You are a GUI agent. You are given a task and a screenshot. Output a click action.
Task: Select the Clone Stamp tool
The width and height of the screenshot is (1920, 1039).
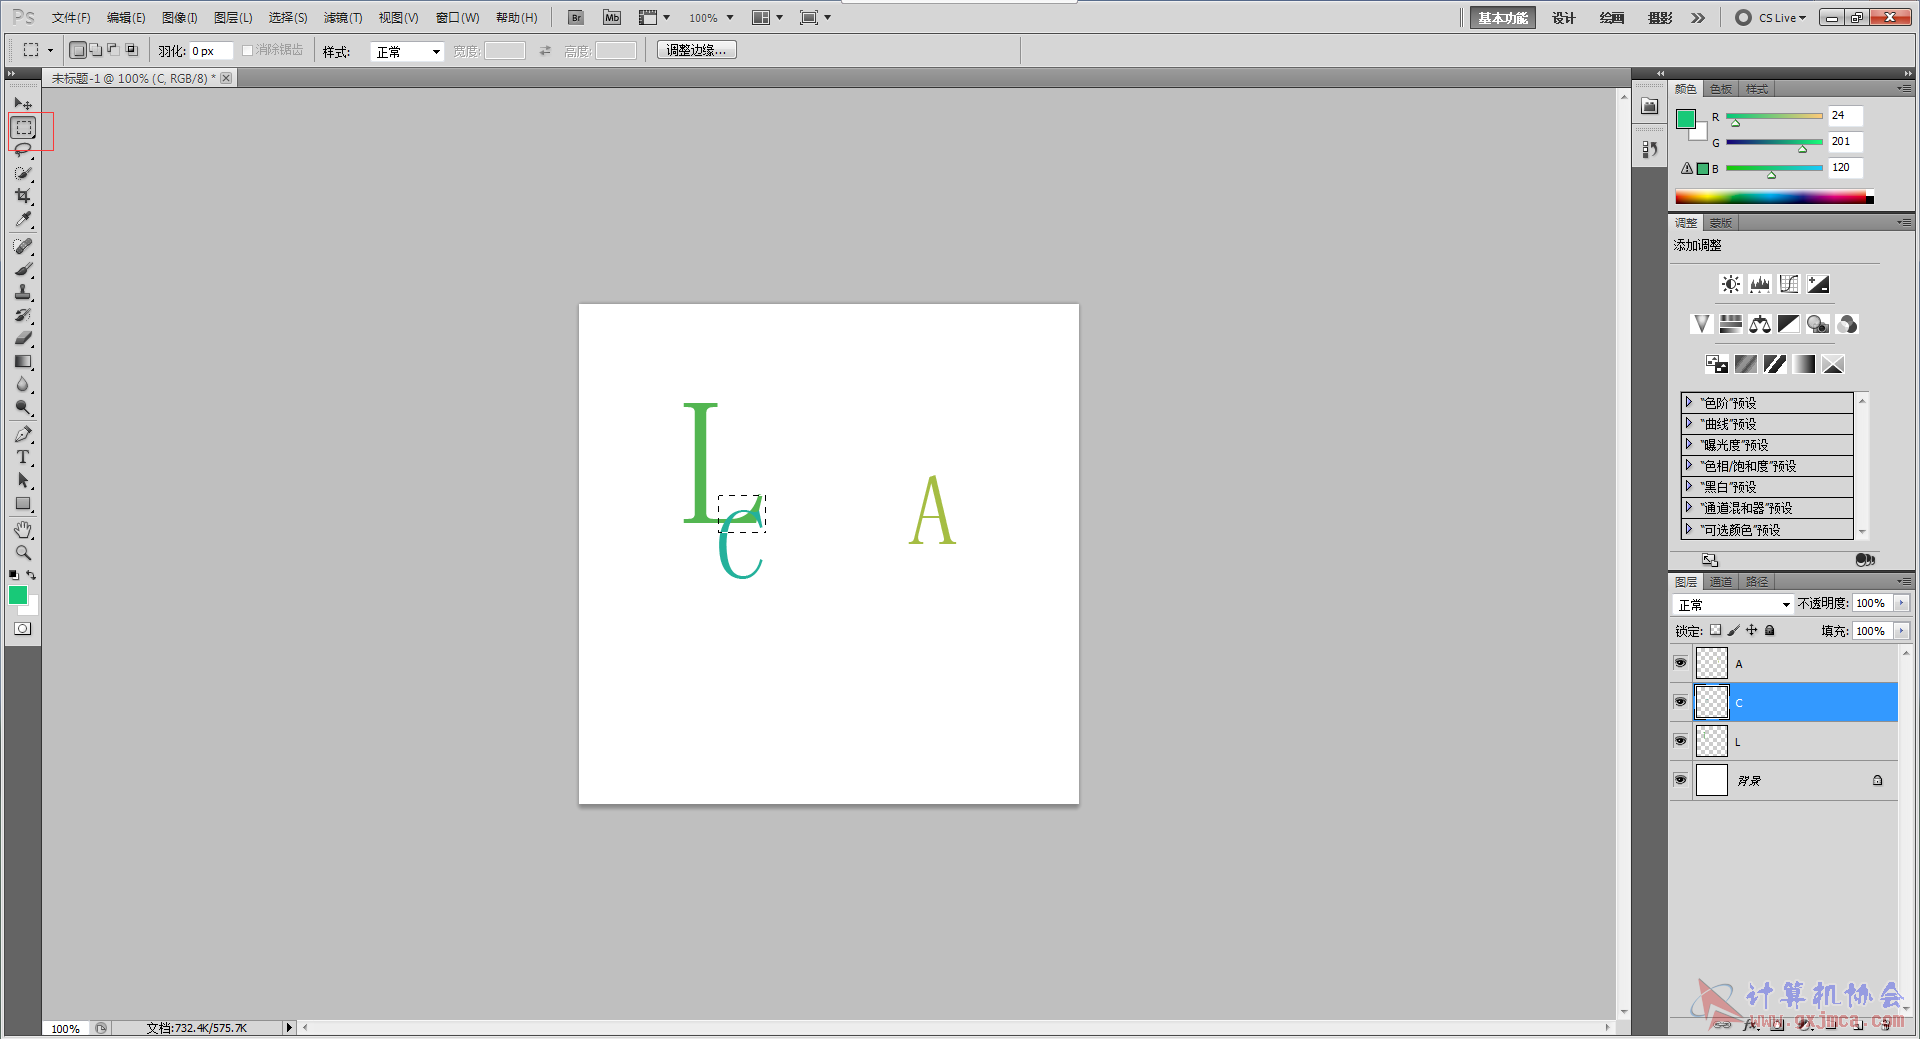click(23, 292)
